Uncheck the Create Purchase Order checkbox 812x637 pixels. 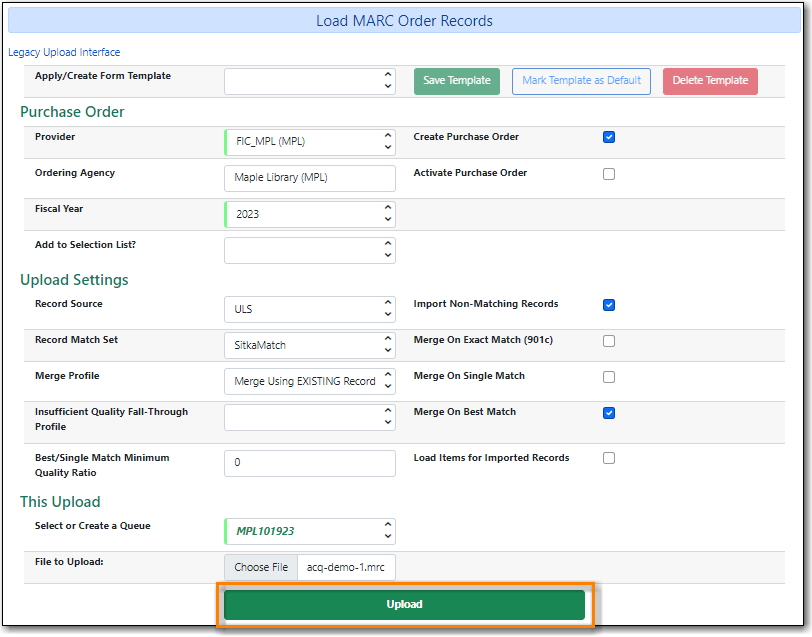[609, 137]
